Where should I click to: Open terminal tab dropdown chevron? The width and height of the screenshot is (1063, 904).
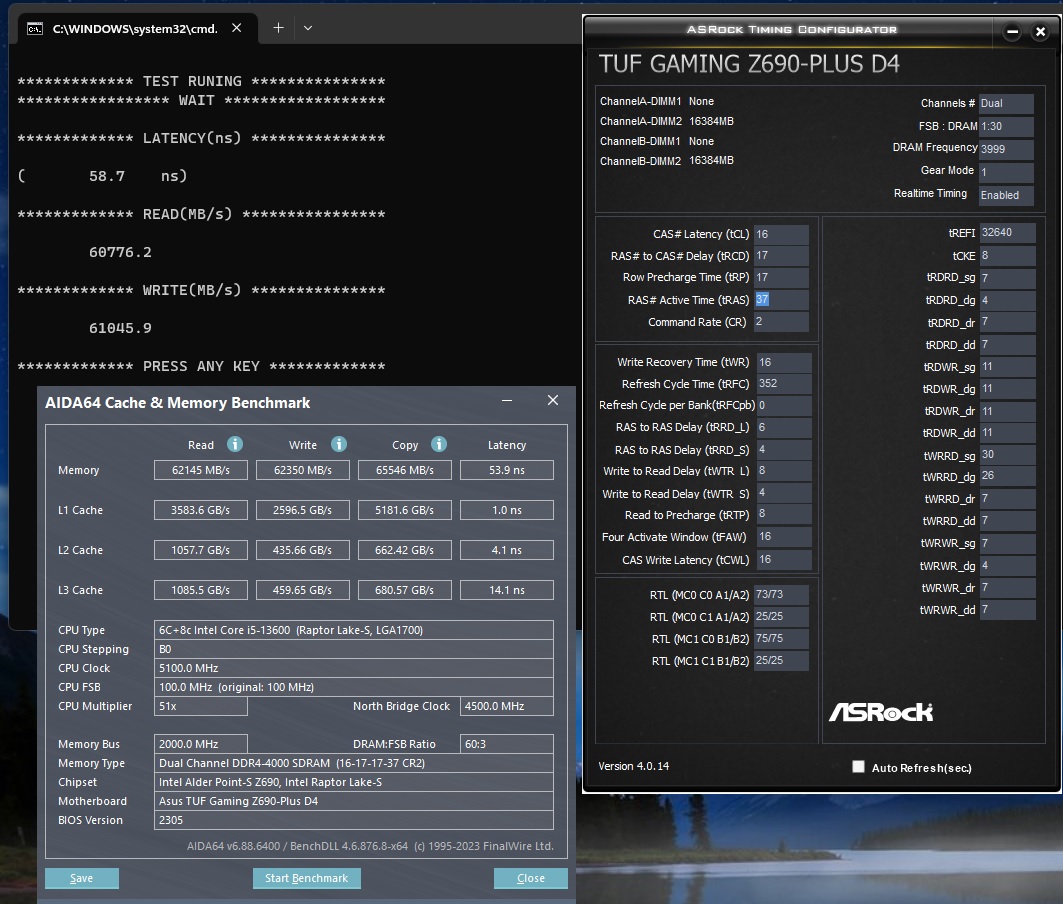point(308,28)
